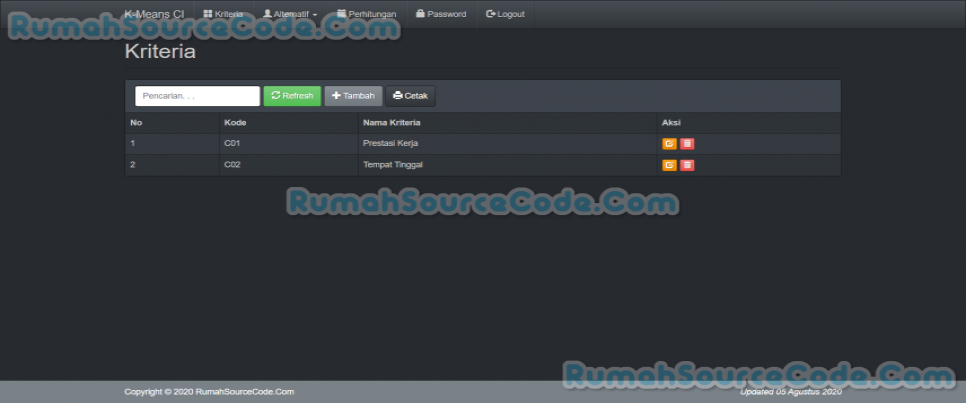The width and height of the screenshot is (966, 403).
Task: Edit the Prestasi Kerja row with orange icon
Action: click(669, 144)
